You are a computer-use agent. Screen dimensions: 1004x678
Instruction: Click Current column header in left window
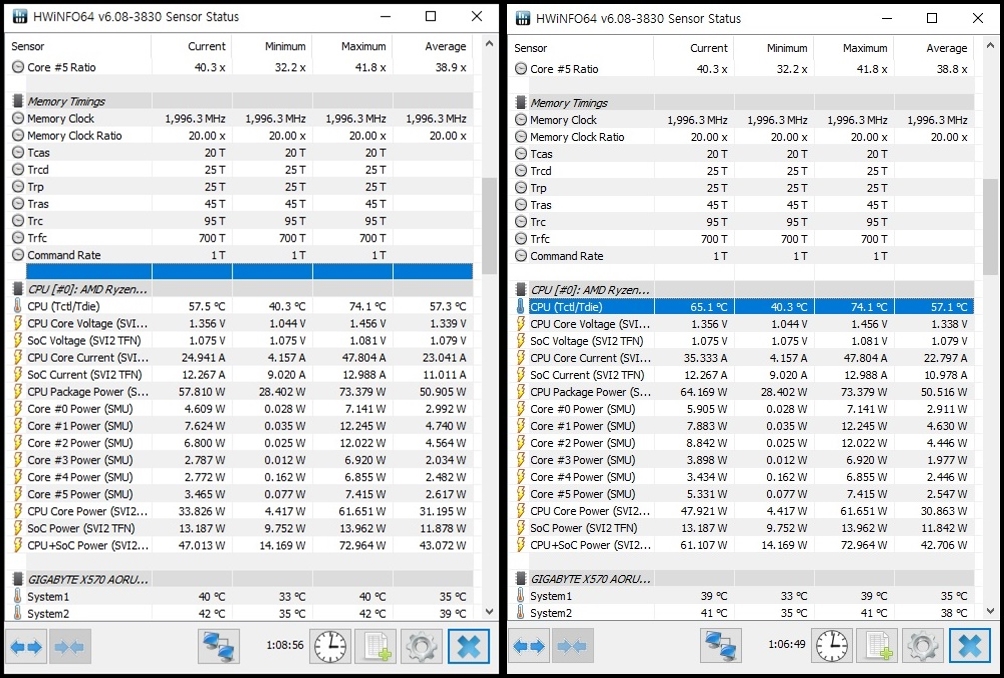(191, 46)
